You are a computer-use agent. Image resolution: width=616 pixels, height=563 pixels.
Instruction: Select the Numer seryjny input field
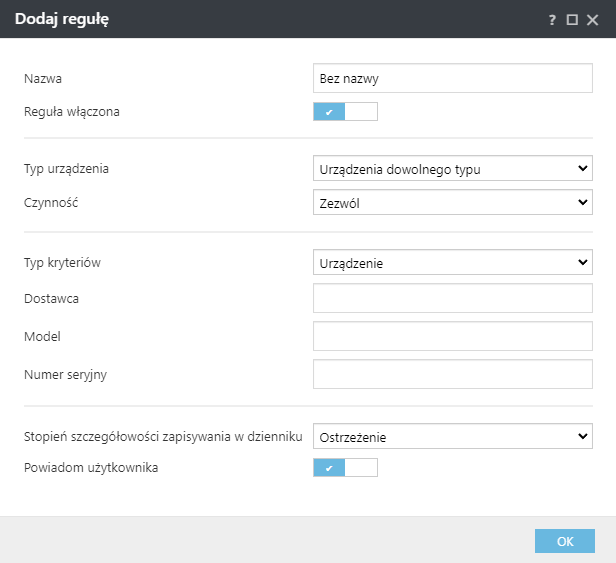point(452,374)
